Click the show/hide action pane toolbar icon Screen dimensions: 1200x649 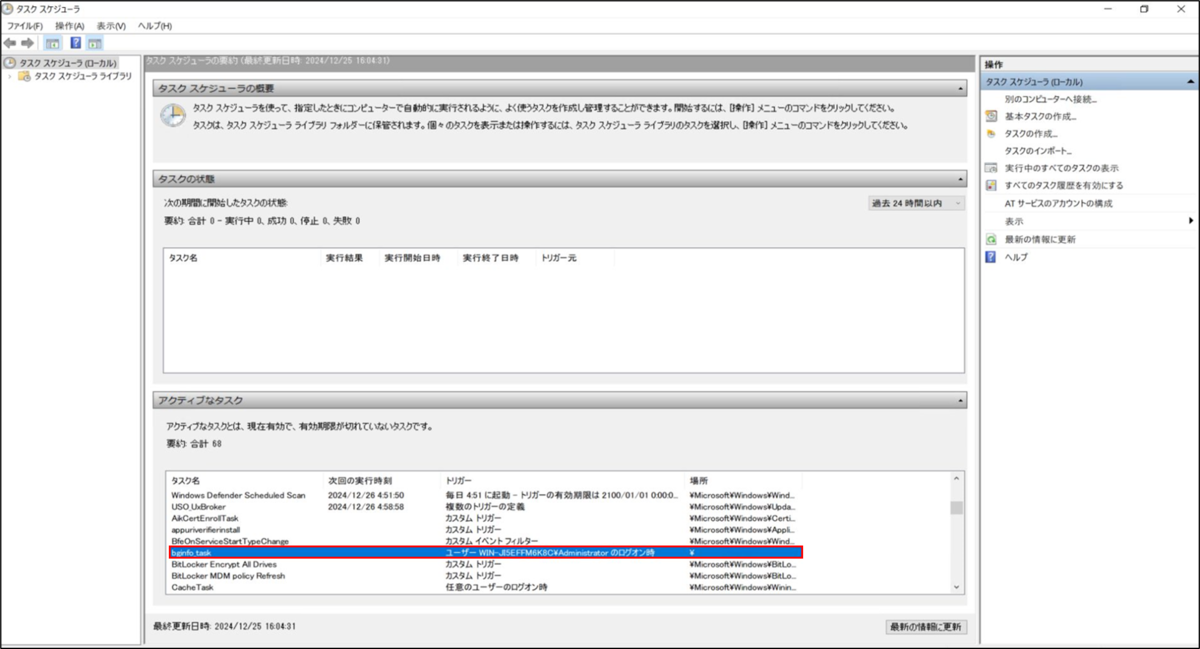(93, 43)
